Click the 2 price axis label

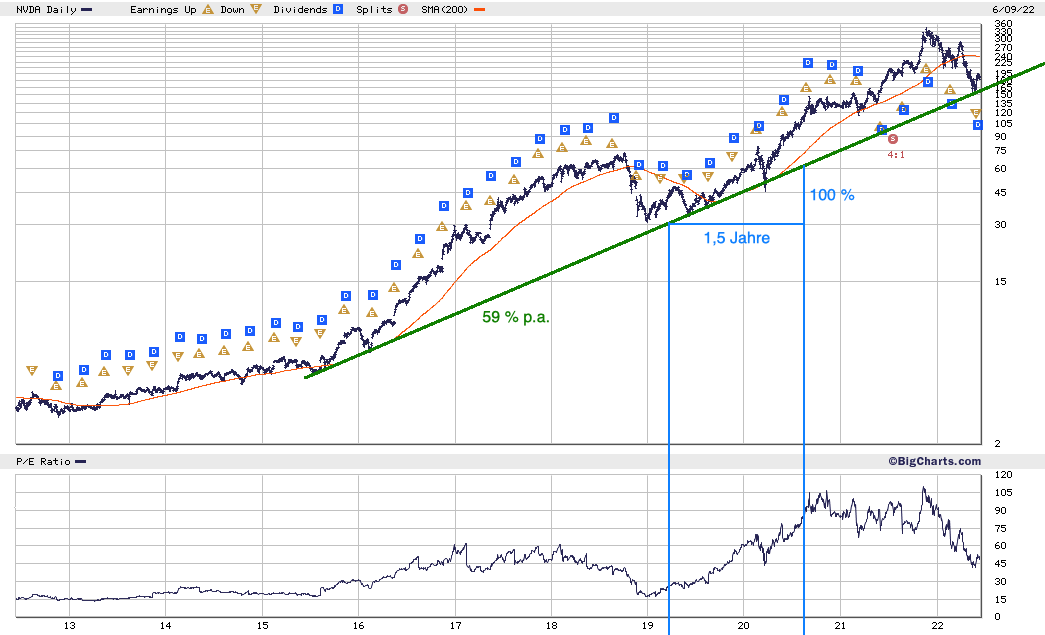pos(998,444)
